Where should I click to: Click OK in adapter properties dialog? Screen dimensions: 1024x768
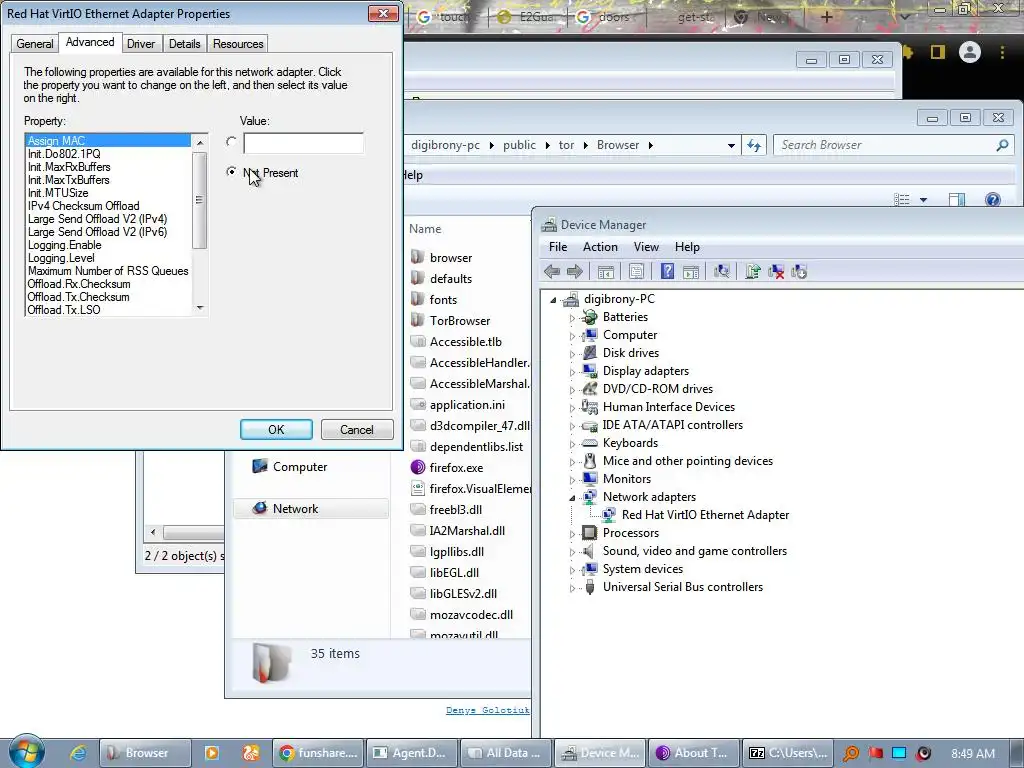pos(276,430)
